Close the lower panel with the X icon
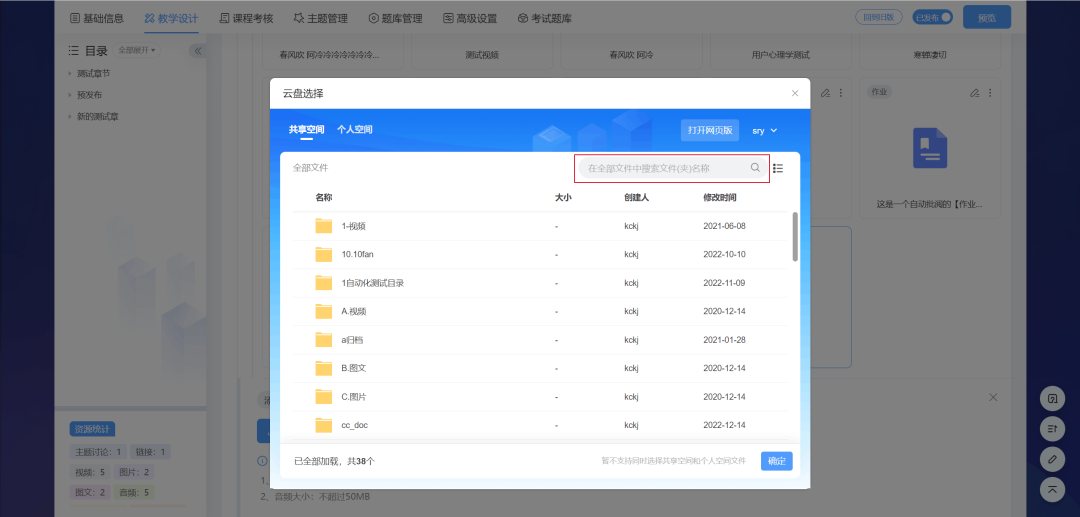Viewport: 1080px width, 517px height. pyautogui.click(x=993, y=397)
